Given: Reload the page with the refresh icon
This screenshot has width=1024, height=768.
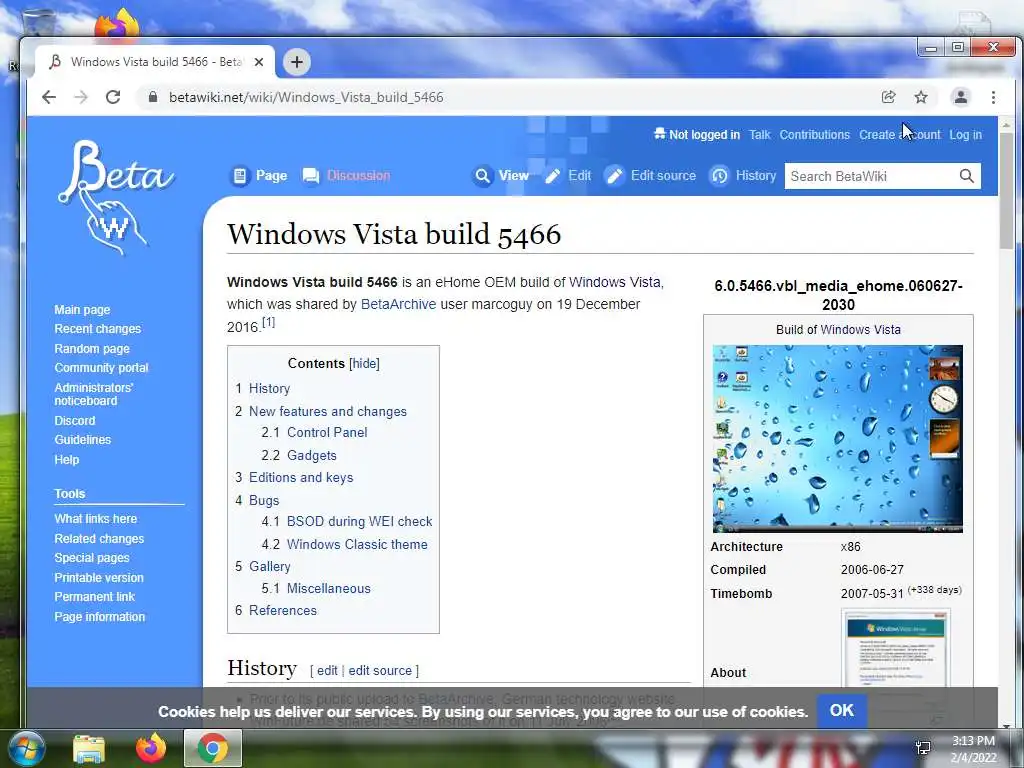Looking at the screenshot, I should (113, 97).
